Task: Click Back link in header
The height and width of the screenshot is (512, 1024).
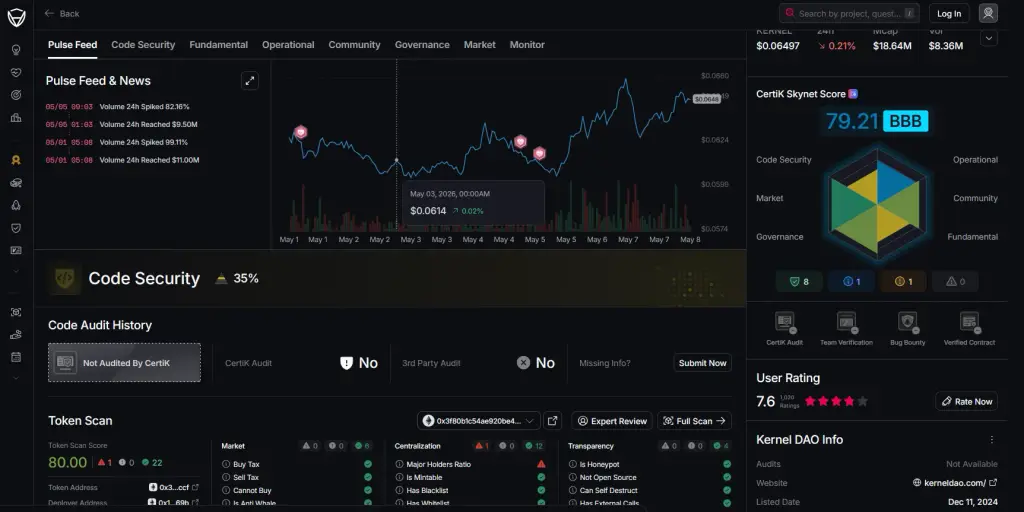Action: coord(61,13)
